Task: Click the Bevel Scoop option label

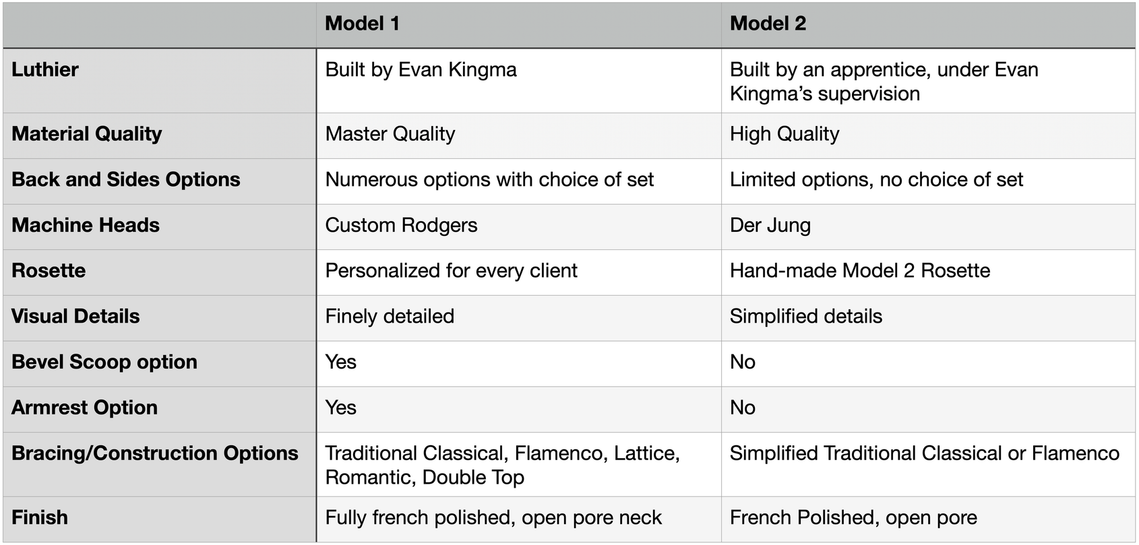Action: click(104, 362)
